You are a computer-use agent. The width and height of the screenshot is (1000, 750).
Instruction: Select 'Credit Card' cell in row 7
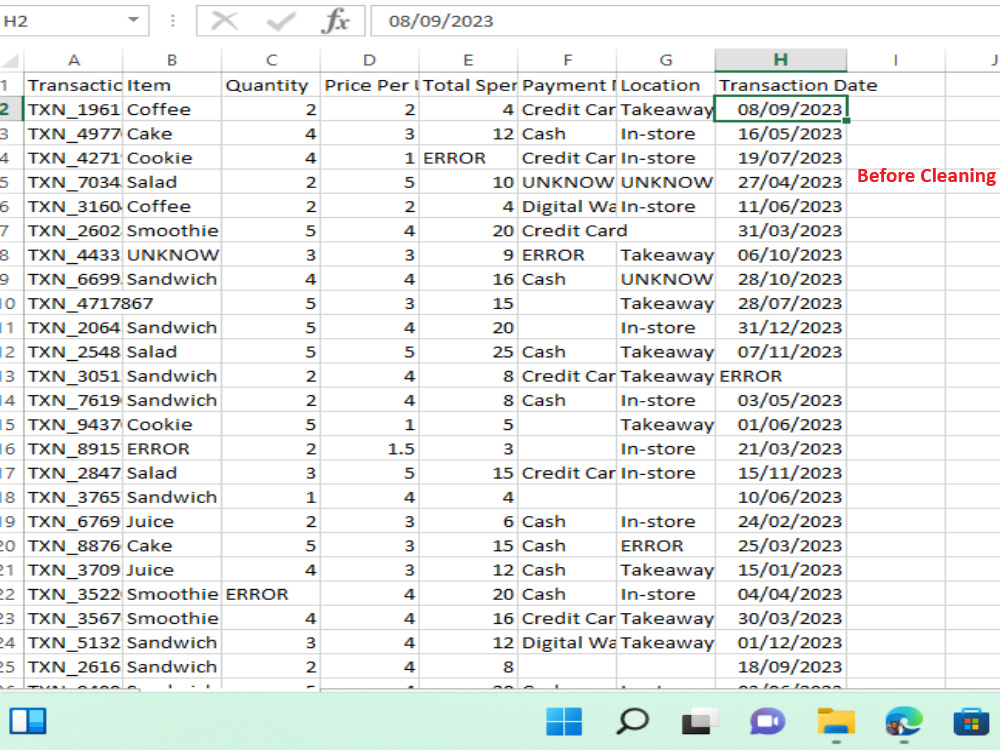(568, 230)
